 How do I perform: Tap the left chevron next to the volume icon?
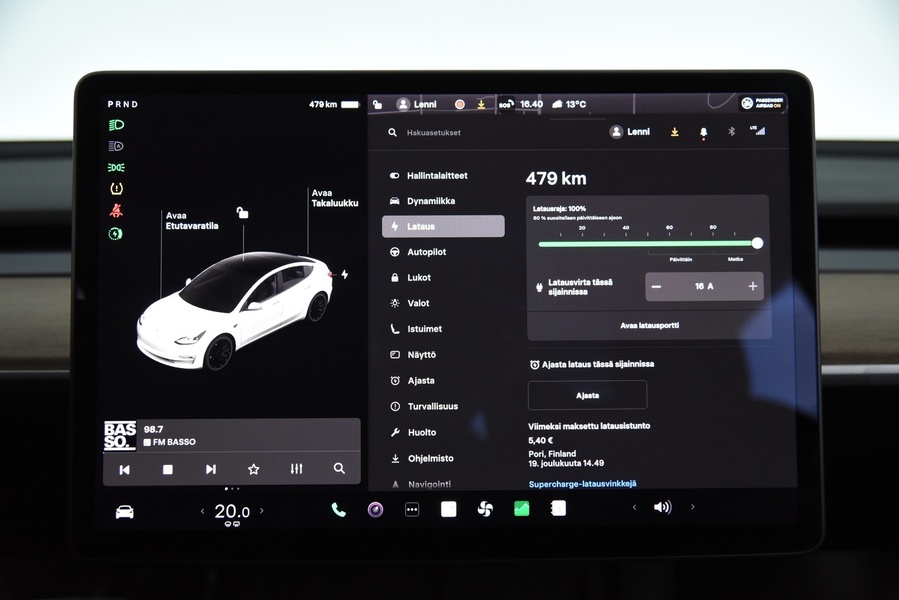[x=634, y=508]
